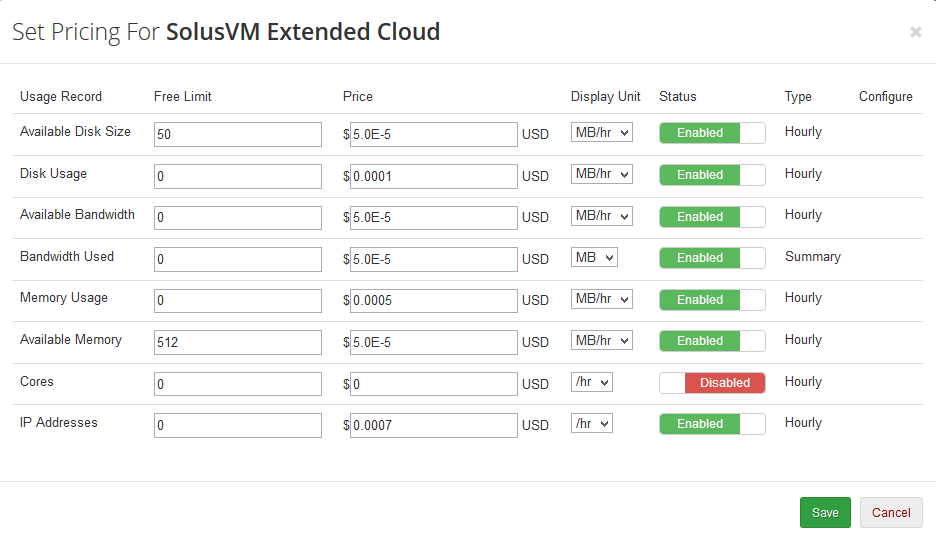The height and width of the screenshot is (541, 936).
Task: Click the Memory Usage row label
Action: (x=64, y=297)
